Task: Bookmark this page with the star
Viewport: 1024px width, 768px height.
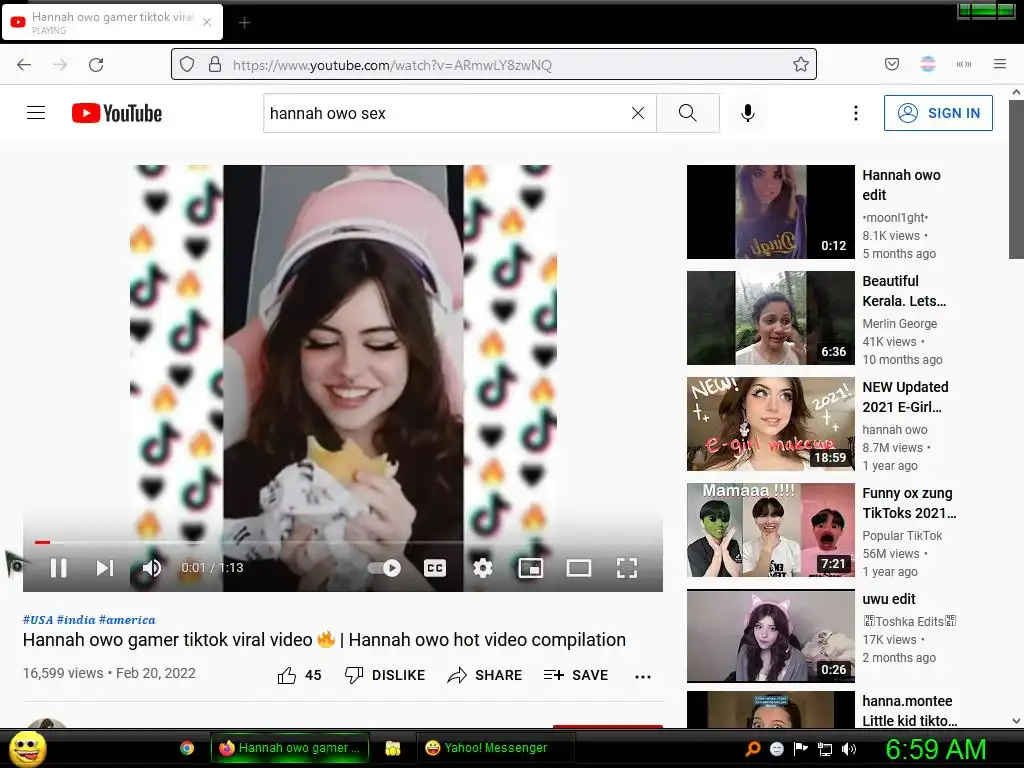Action: pos(801,65)
